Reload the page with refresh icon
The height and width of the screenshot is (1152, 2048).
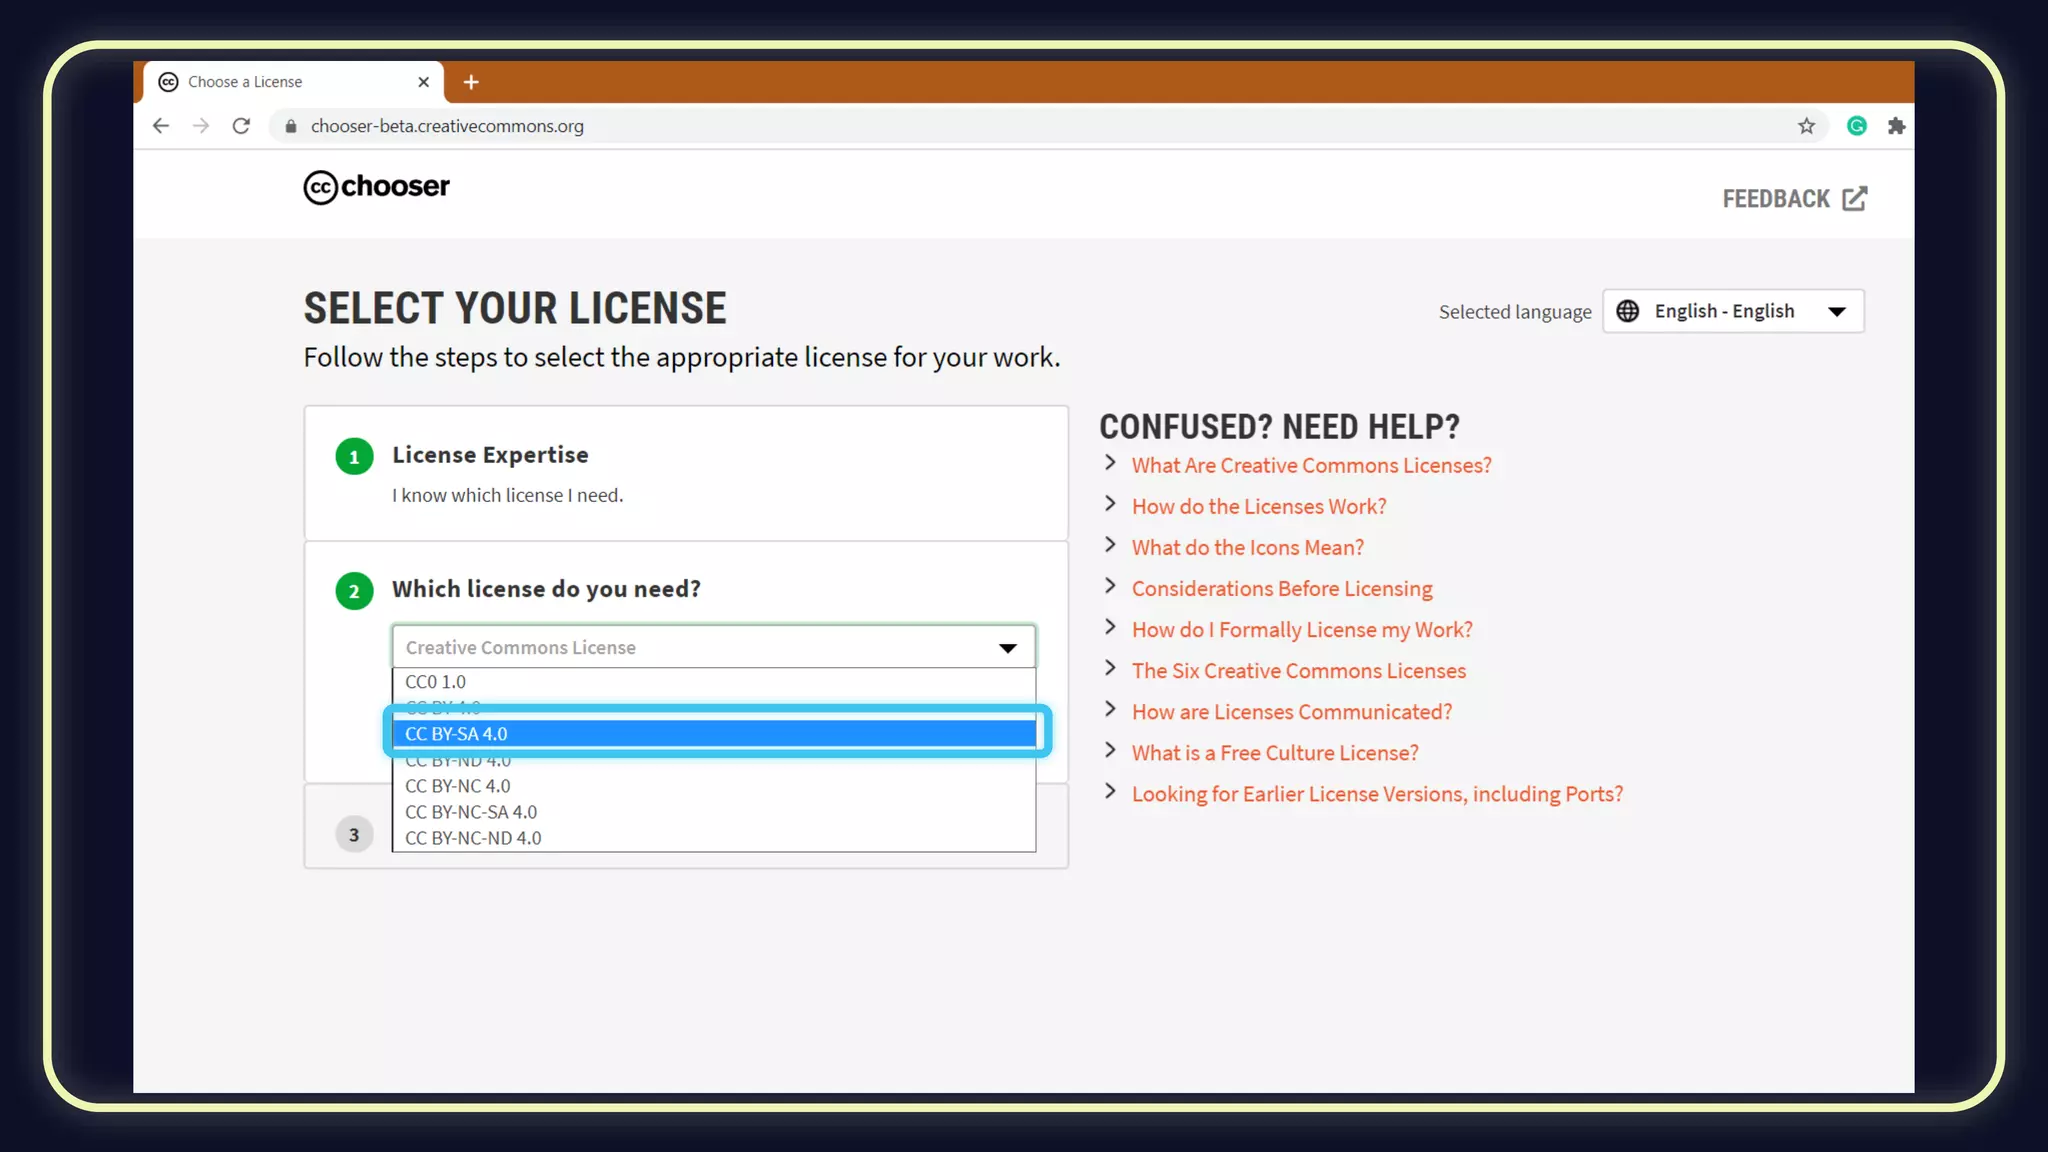[241, 126]
